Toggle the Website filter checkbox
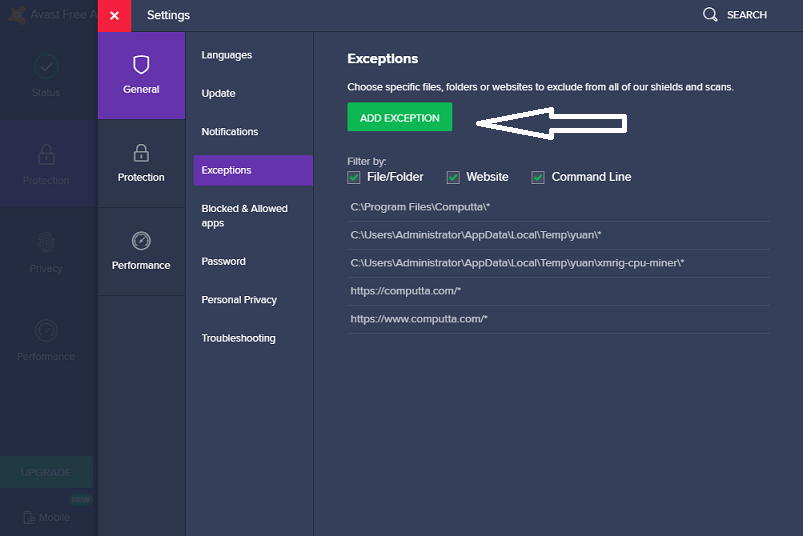 pyautogui.click(x=453, y=177)
